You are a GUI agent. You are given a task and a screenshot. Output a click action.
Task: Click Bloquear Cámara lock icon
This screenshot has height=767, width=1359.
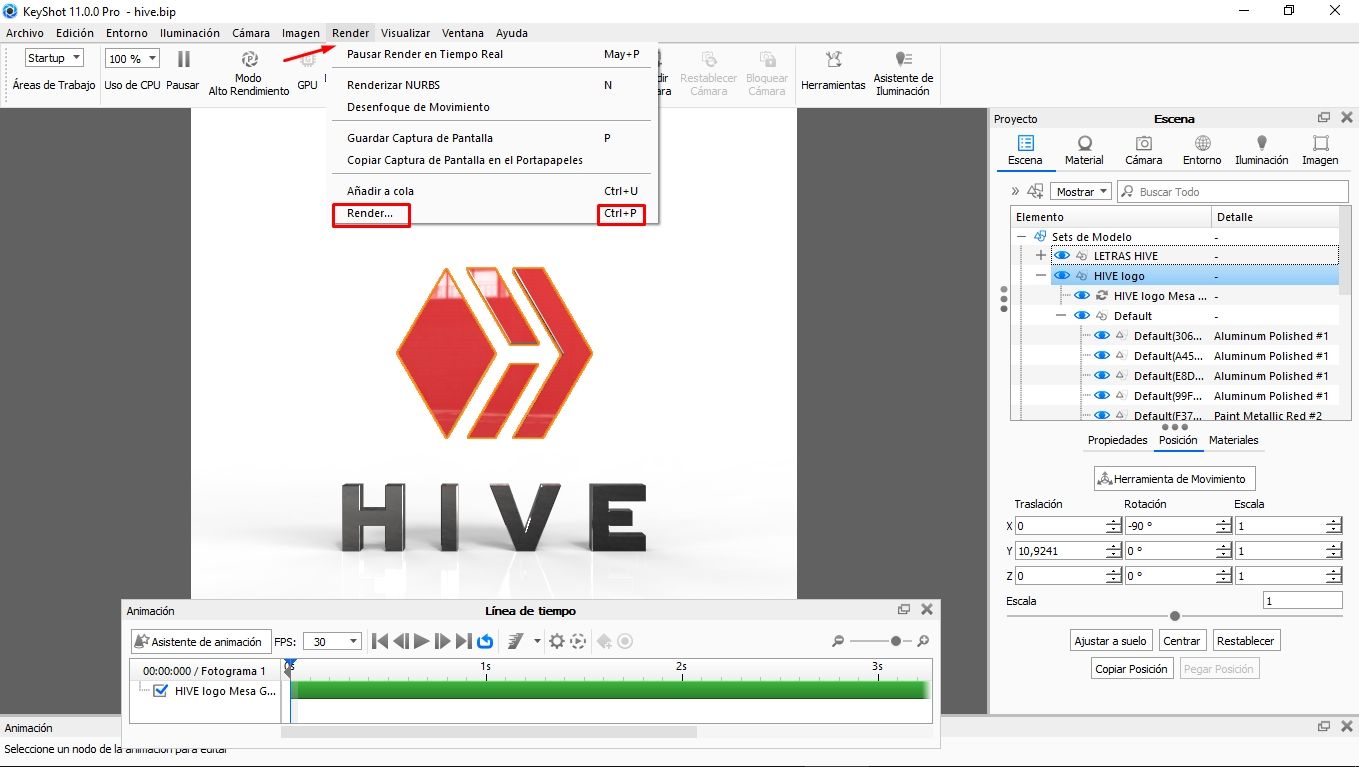point(767,59)
